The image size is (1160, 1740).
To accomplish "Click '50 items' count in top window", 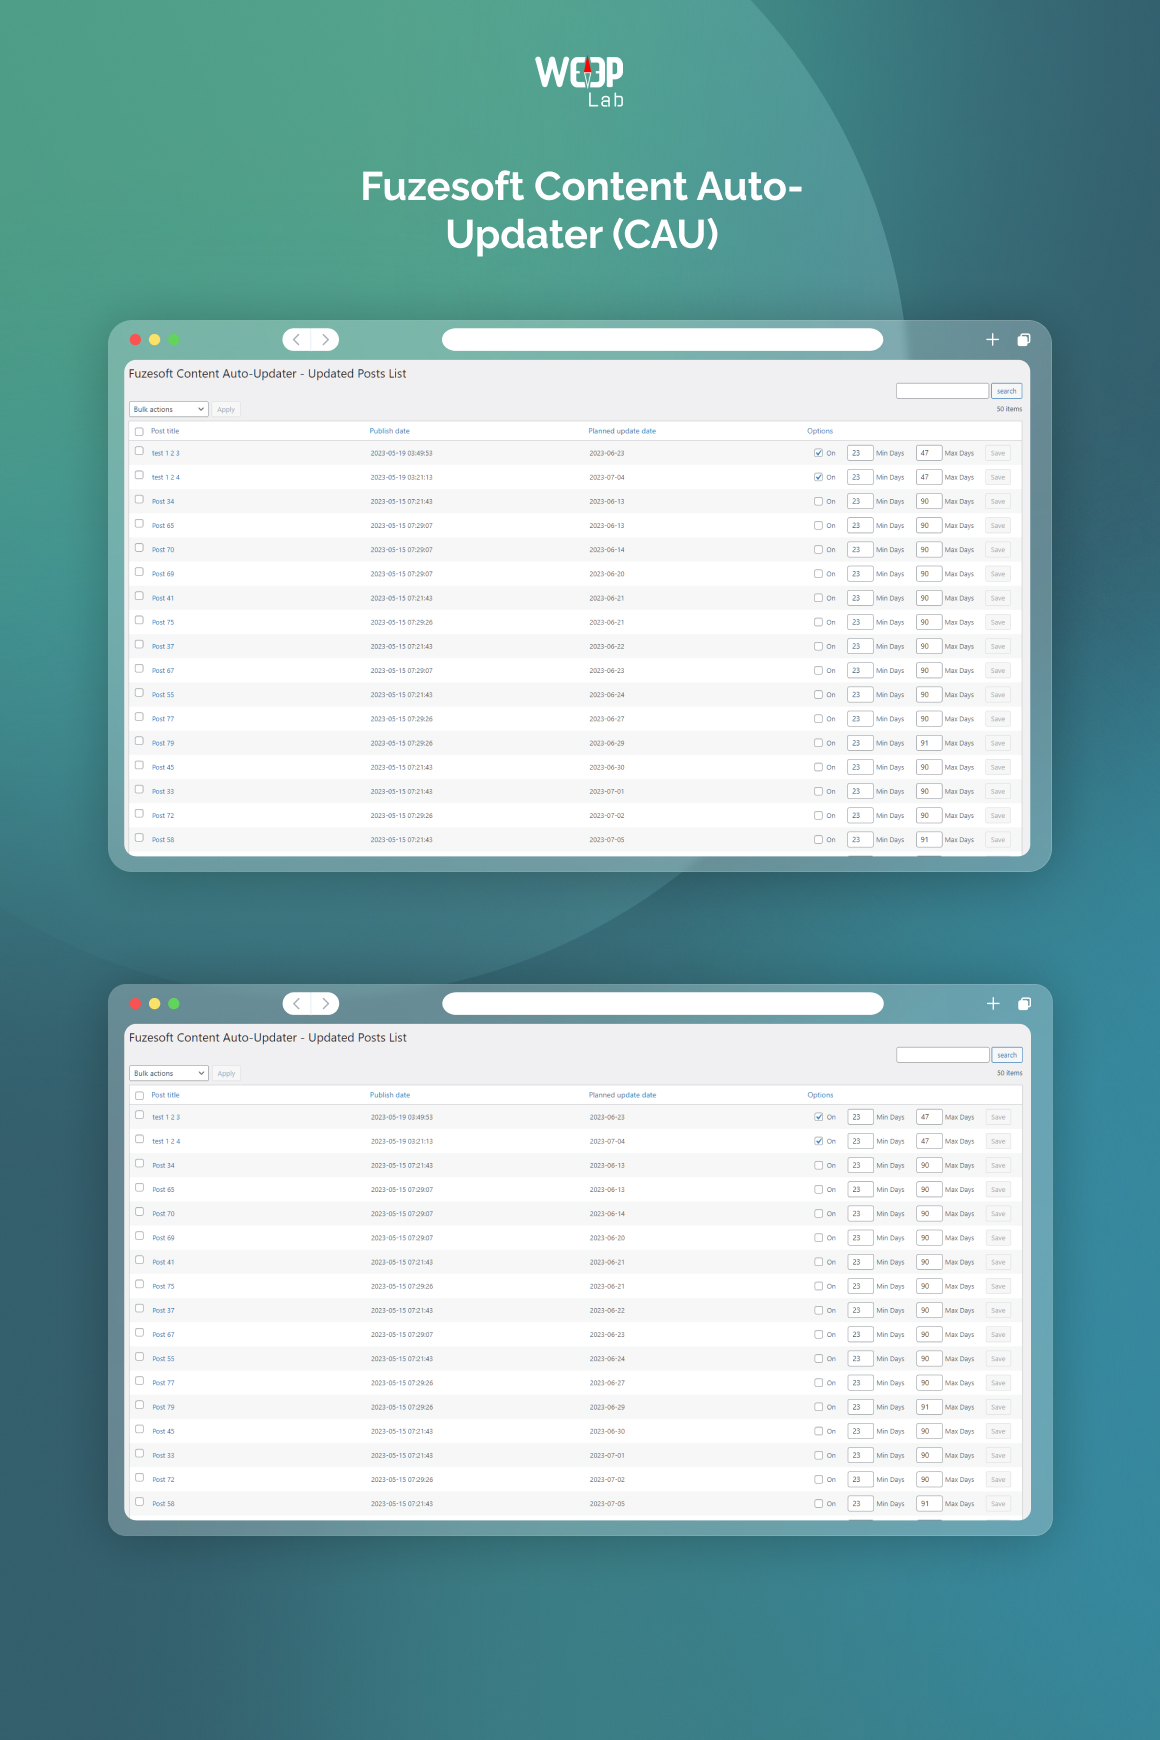I will click(1009, 409).
